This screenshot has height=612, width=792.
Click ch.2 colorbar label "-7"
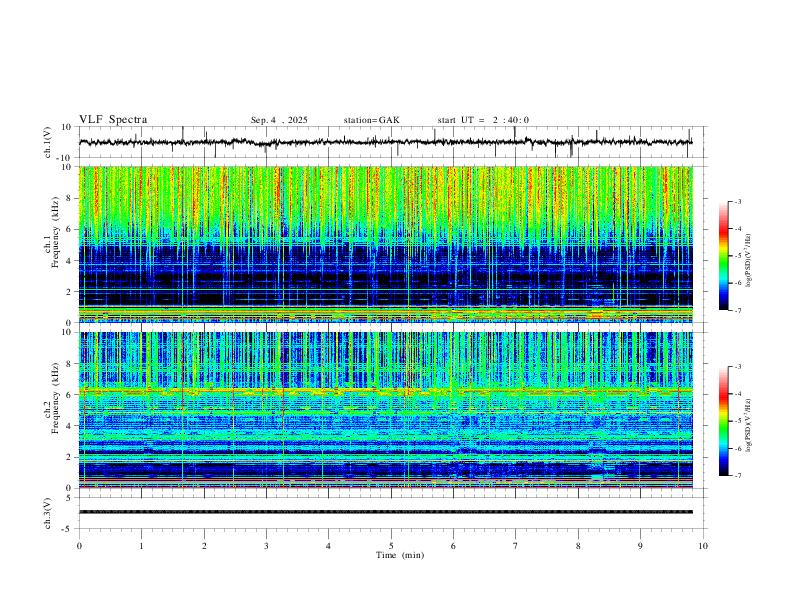coord(737,475)
